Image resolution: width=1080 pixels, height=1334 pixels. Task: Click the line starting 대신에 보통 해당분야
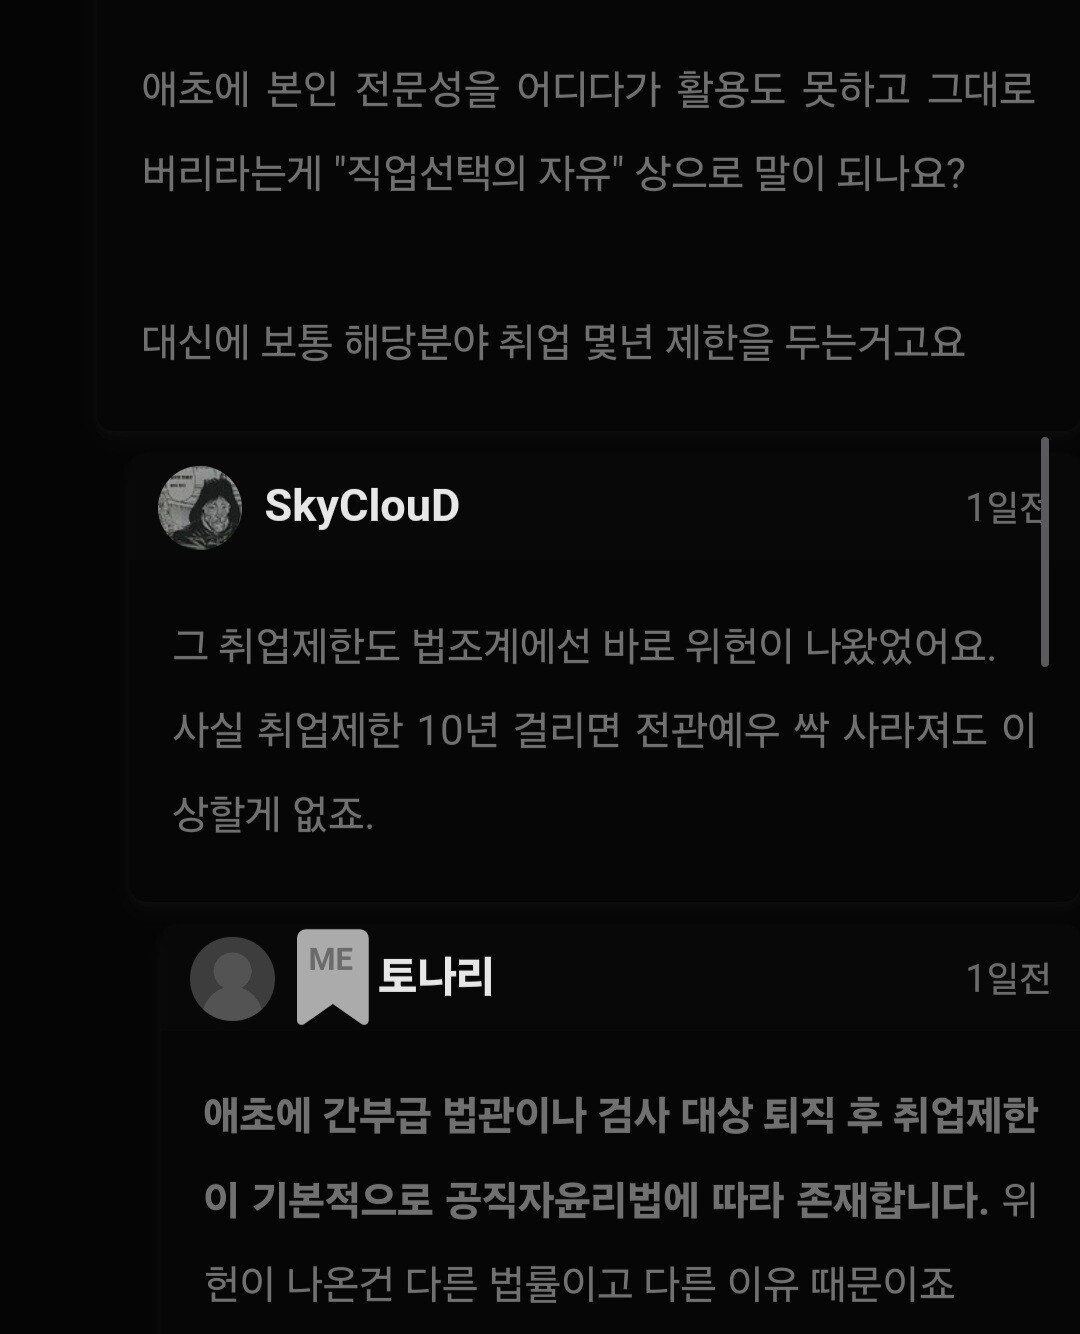554,342
